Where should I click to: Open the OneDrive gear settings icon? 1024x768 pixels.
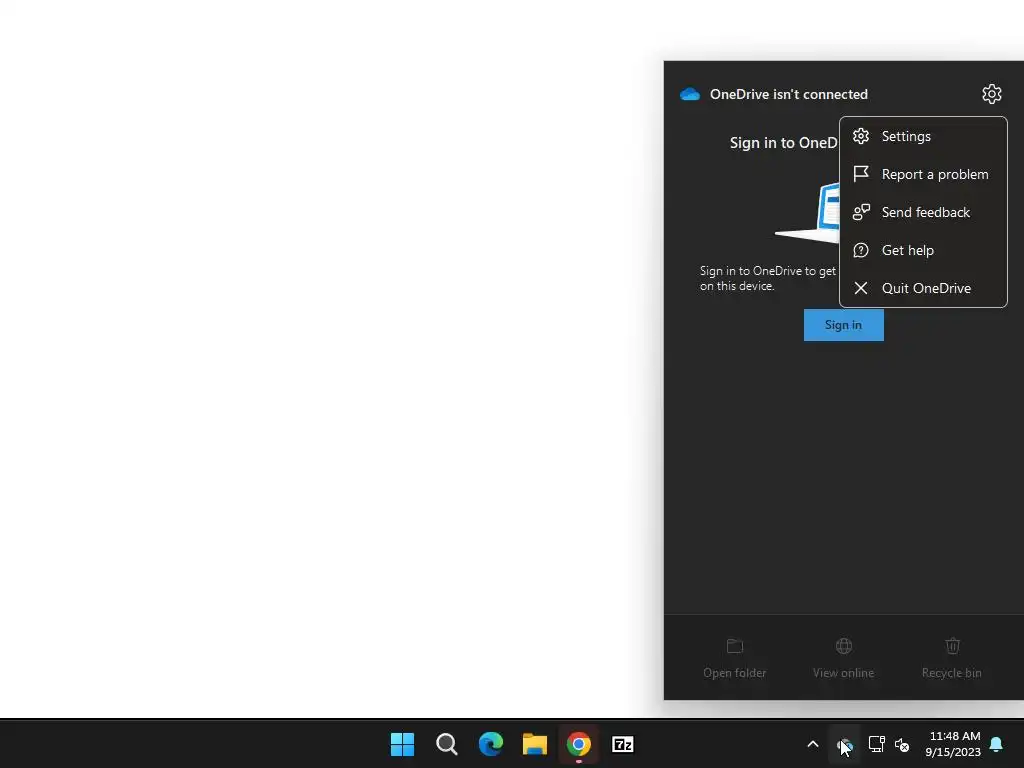tap(991, 94)
